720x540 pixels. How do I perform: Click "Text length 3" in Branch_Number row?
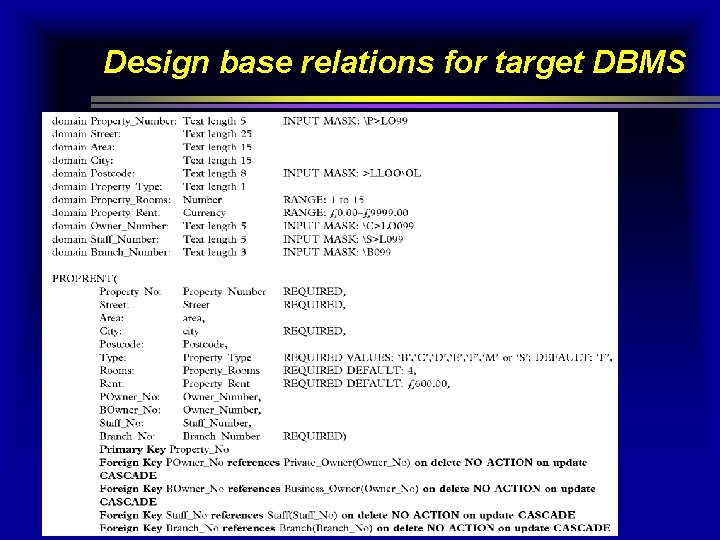click(x=214, y=253)
